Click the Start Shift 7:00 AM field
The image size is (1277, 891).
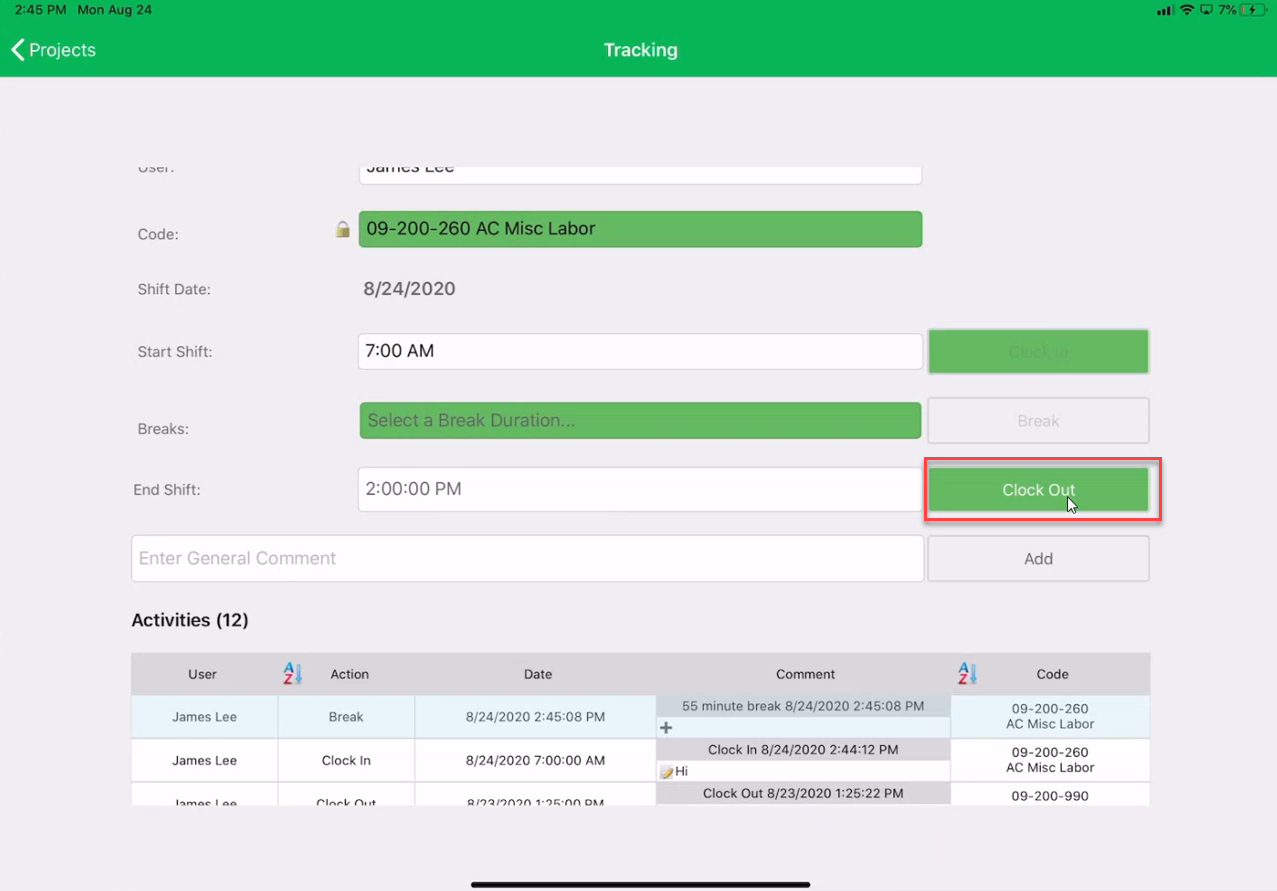(640, 352)
